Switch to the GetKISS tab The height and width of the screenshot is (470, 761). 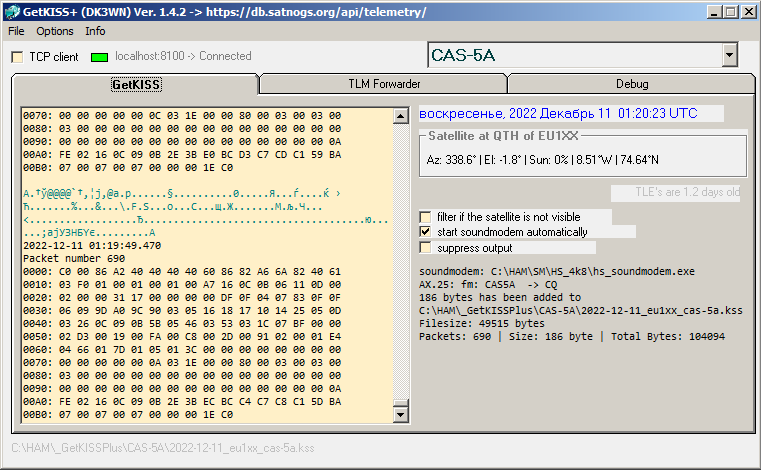[136, 84]
